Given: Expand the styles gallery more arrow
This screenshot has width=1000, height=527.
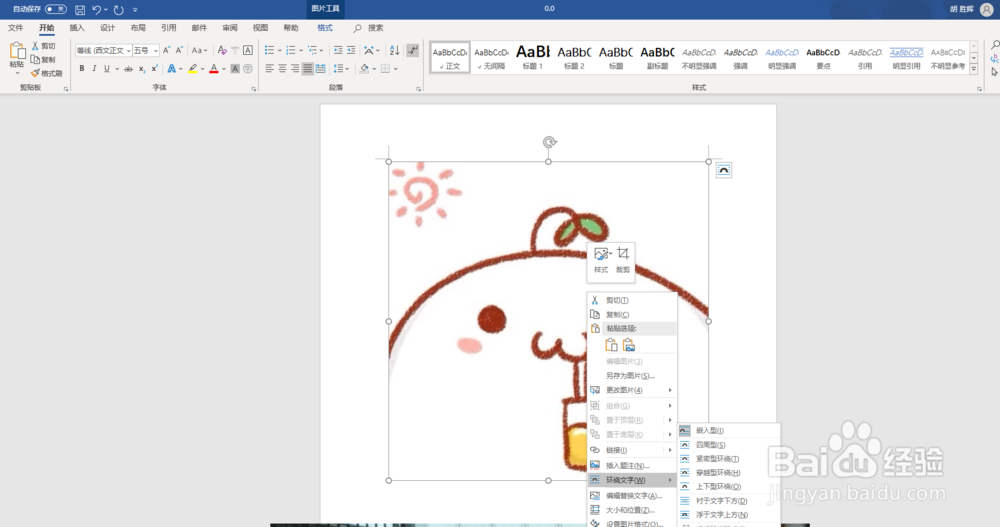Looking at the screenshot, I should point(974,68).
